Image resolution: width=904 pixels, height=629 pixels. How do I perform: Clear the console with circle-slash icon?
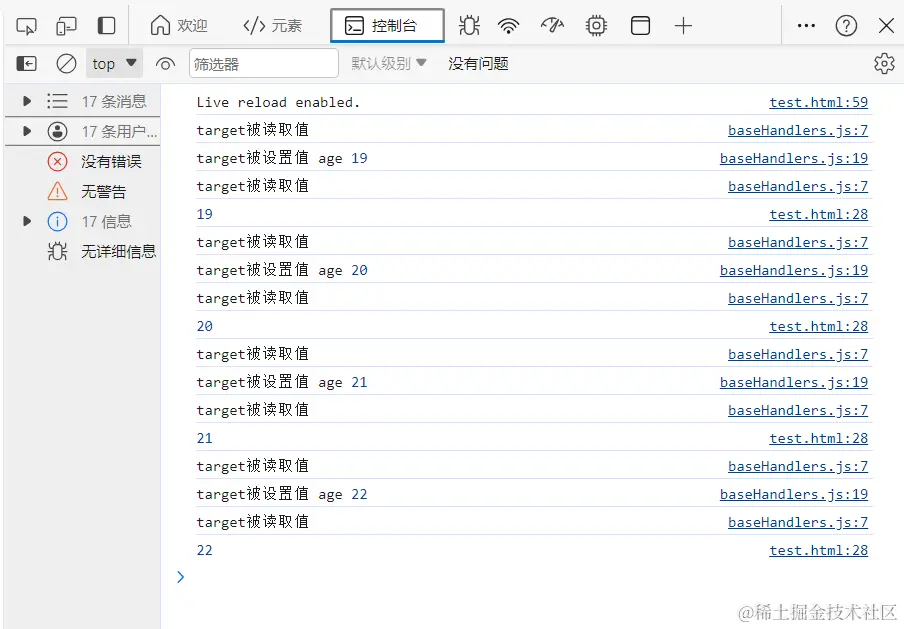tap(66, 63)
